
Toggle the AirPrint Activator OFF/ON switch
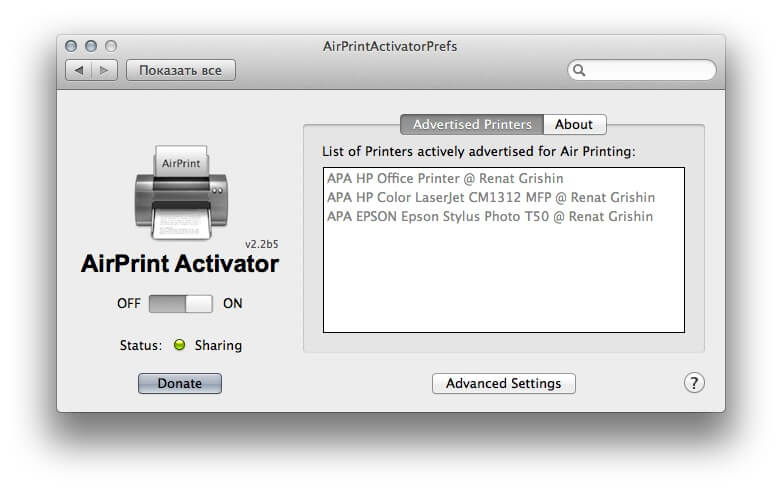click(x=181, y=303)
